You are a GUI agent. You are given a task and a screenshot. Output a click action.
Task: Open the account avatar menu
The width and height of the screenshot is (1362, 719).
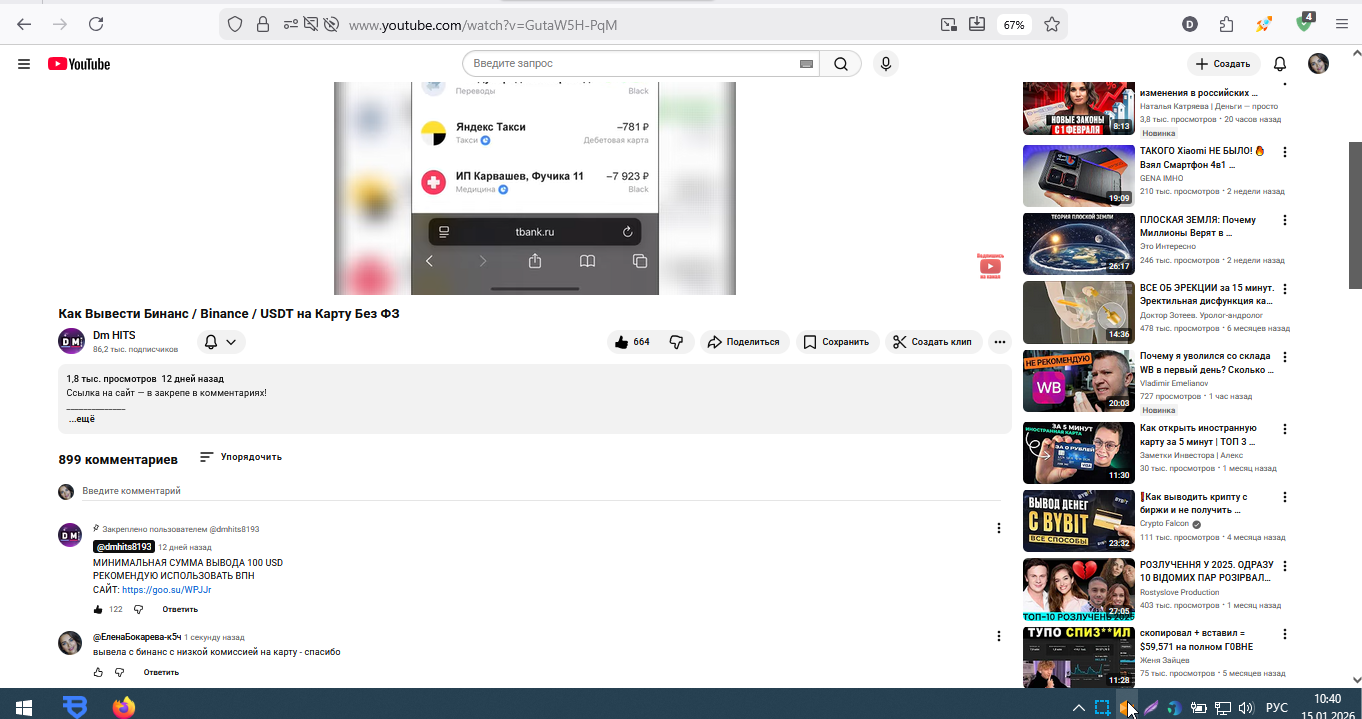(x=1319, y=64)
